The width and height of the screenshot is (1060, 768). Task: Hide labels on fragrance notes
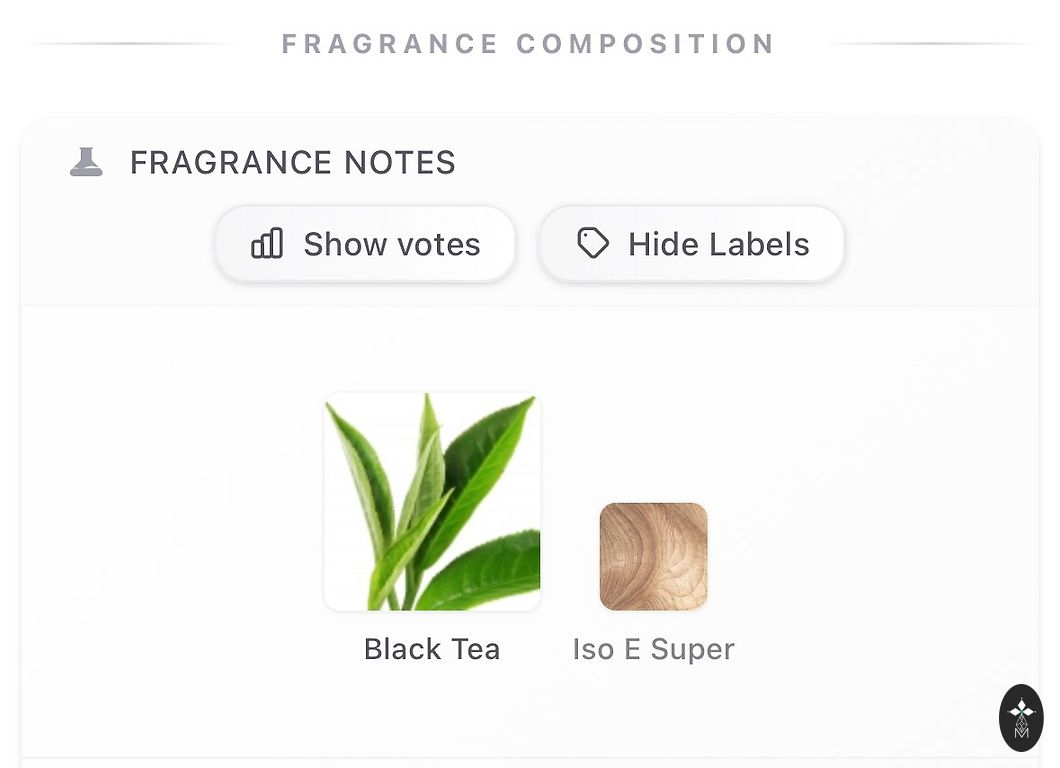point(691,244)
